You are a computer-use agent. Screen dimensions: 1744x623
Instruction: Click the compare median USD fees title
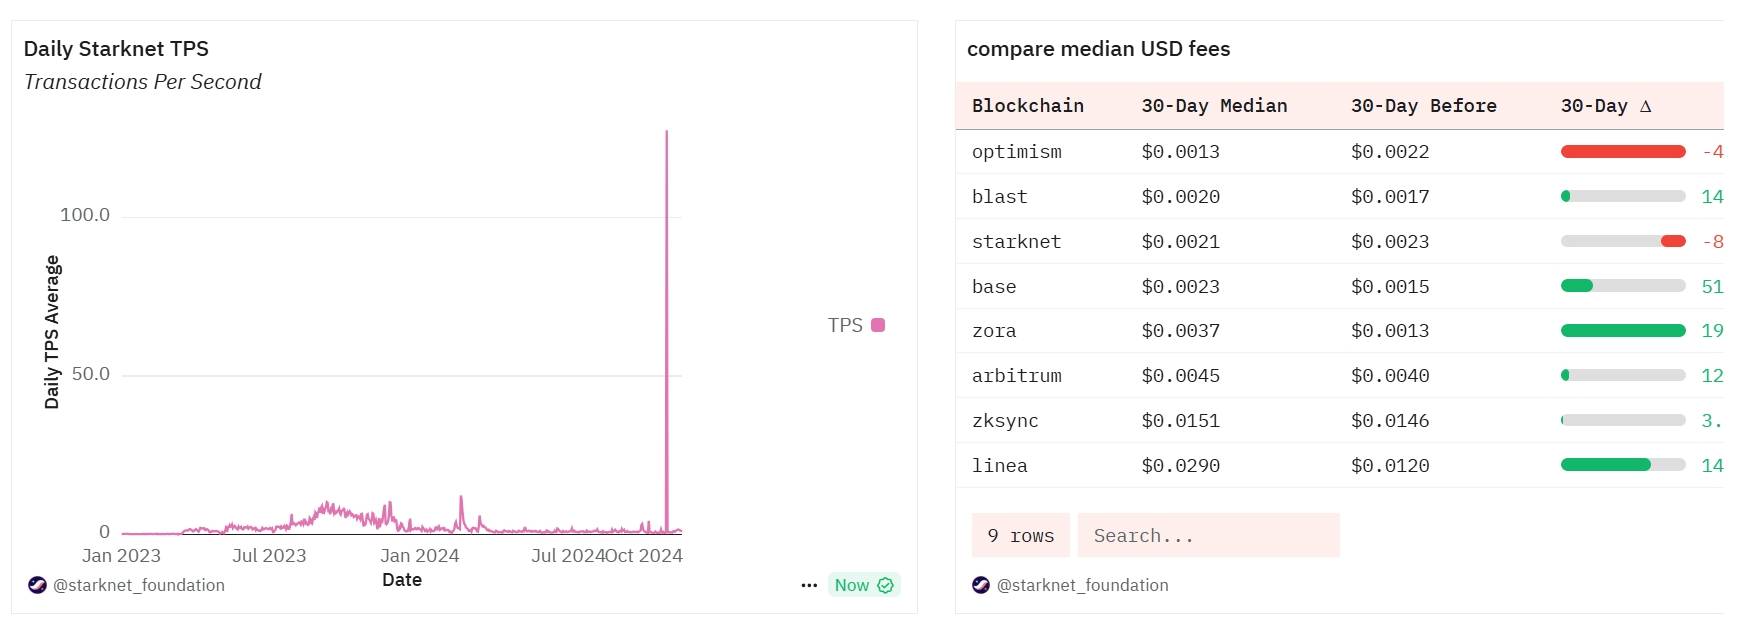(1098, 49)
